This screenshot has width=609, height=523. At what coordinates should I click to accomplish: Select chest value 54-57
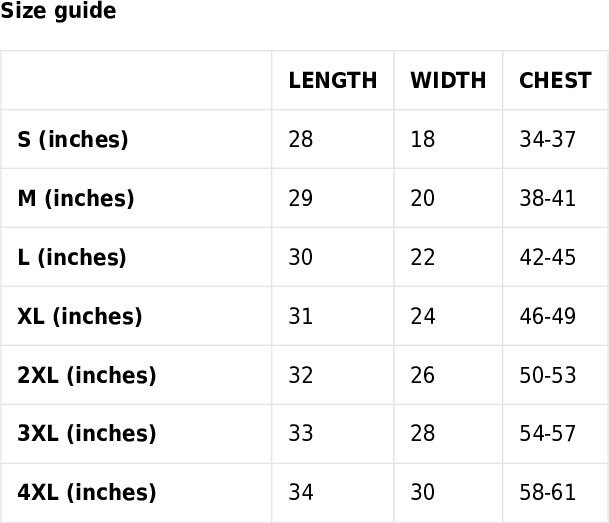point(548,434)
